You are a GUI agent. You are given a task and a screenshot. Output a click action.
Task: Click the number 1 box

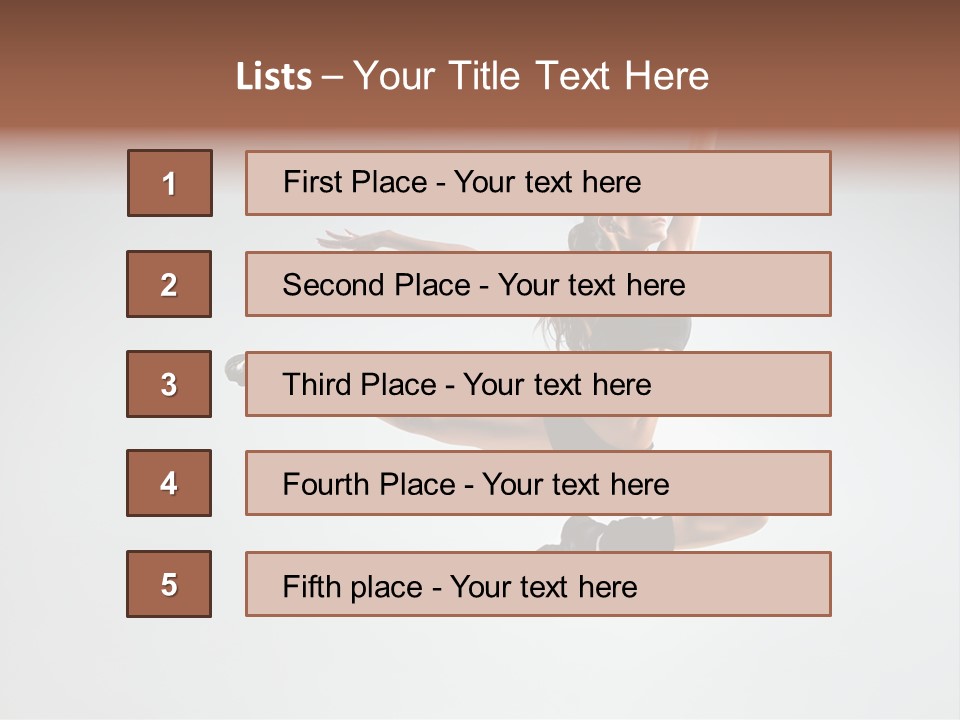pyautogui.click(x=170, y=183)
